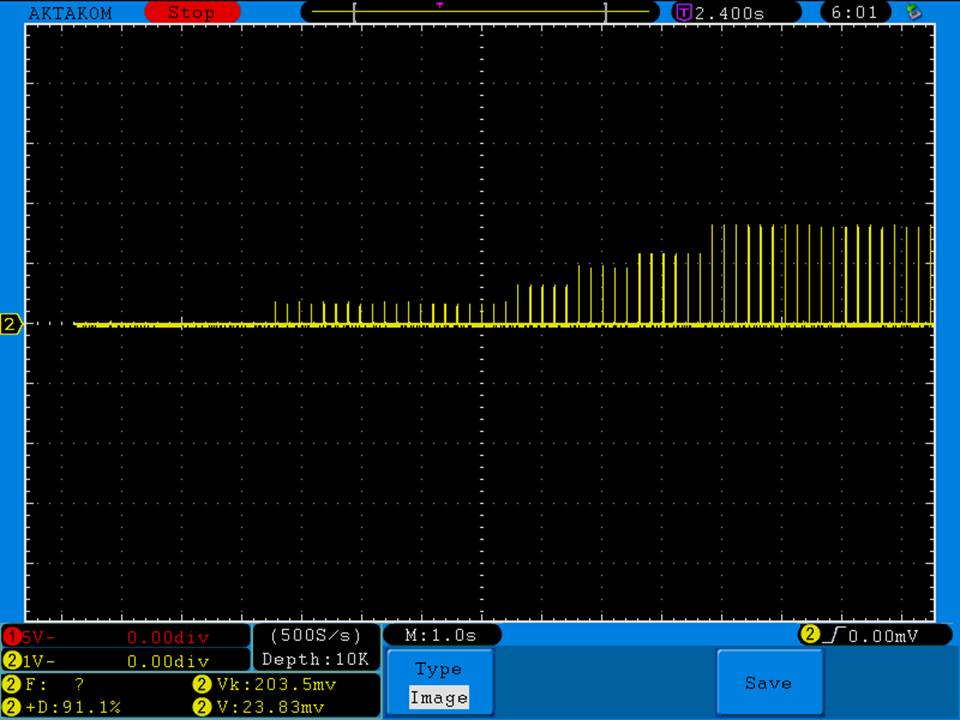Click the channel 2 yellow 1V scale badge
This screenshot has width=960, height=720.
coord(12,661)
